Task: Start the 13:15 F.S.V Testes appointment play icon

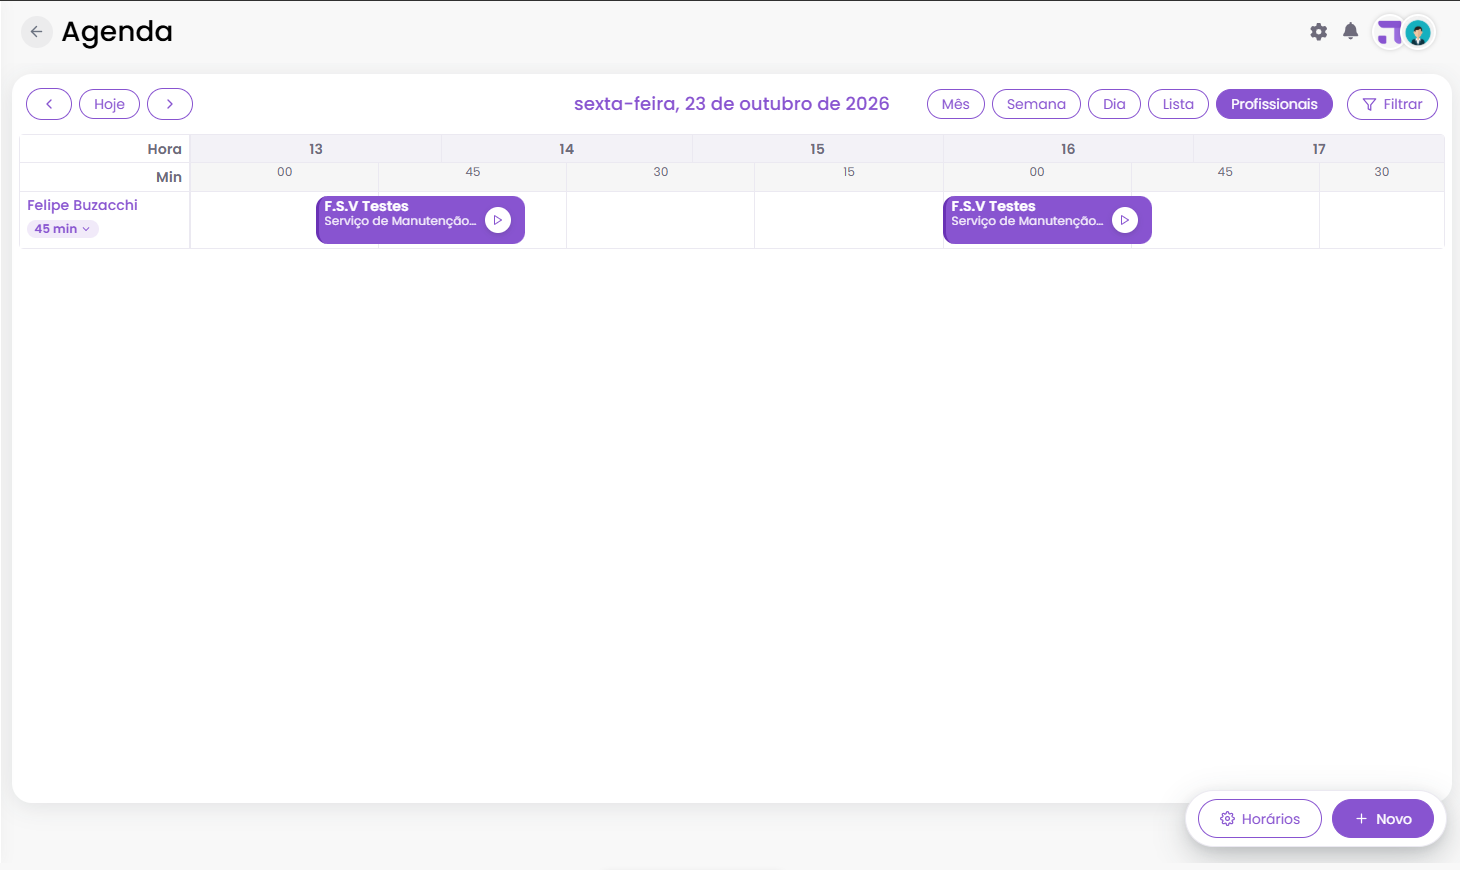Action: tap(498, 220)
